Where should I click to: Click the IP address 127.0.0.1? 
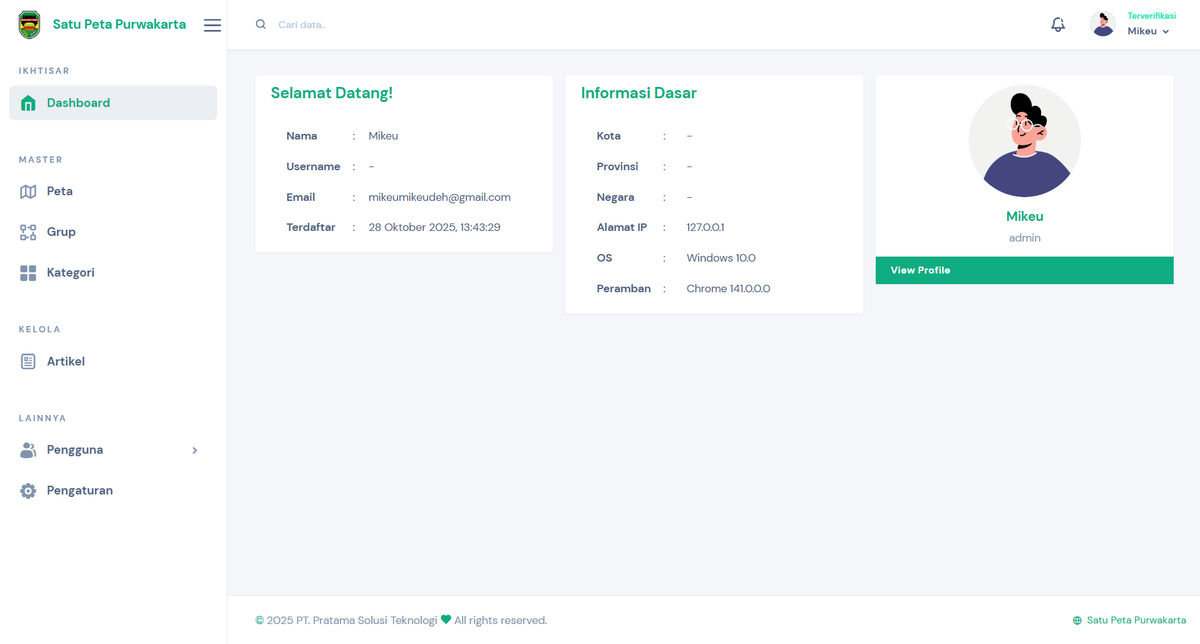click(x=705, y=227)
